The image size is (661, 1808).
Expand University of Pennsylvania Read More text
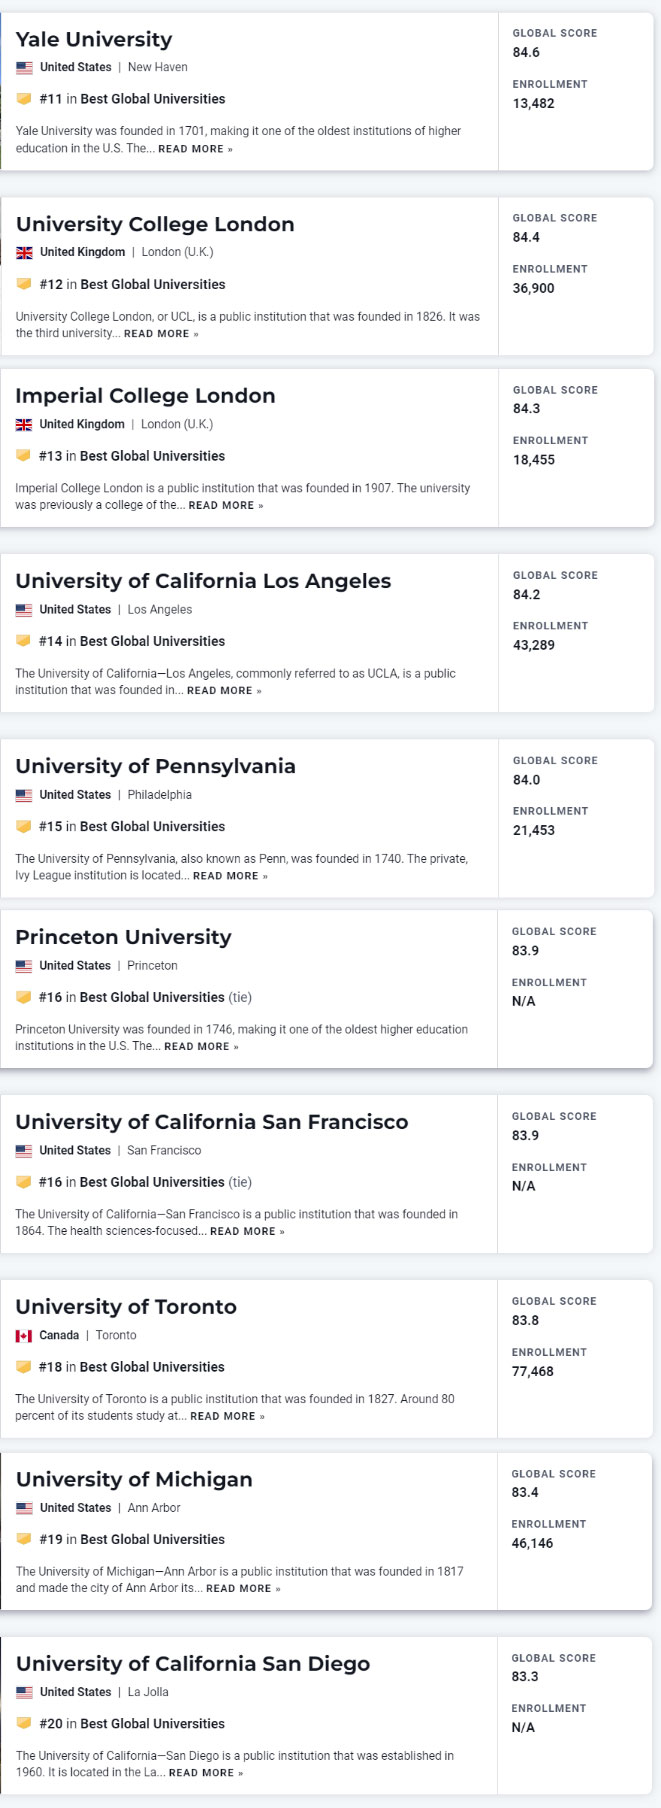pos(230,876)
